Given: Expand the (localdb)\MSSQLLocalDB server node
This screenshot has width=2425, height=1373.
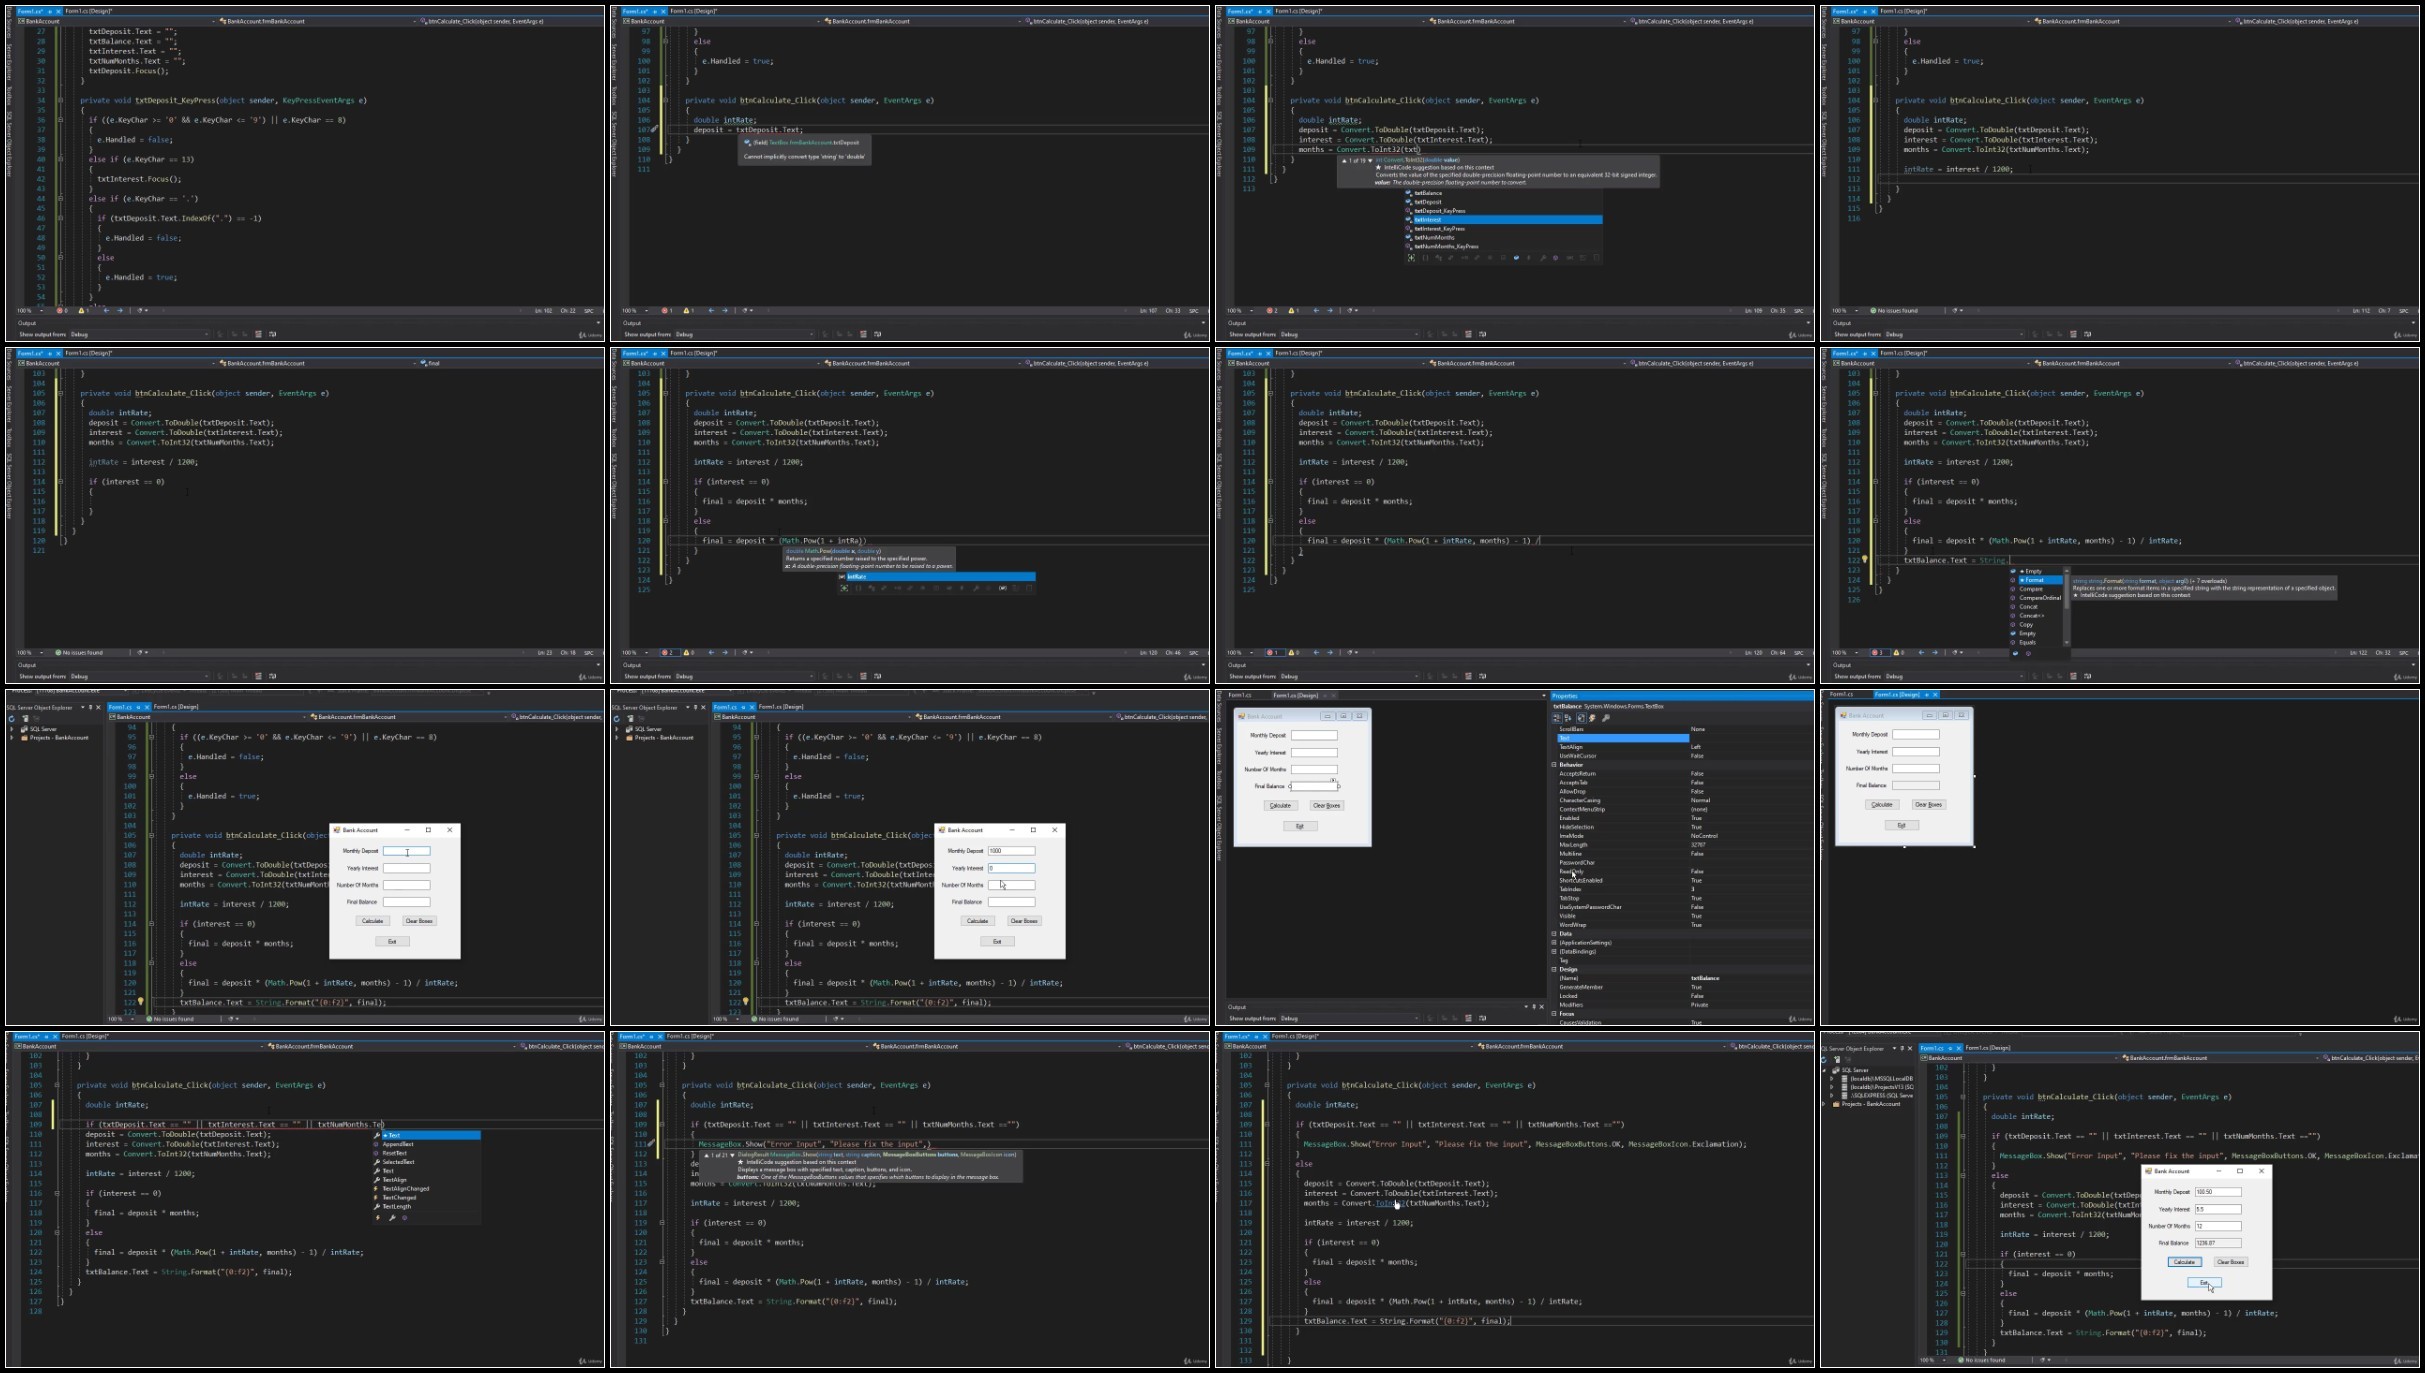Looking at the screenshot, I should (x=1832, y=1079).
